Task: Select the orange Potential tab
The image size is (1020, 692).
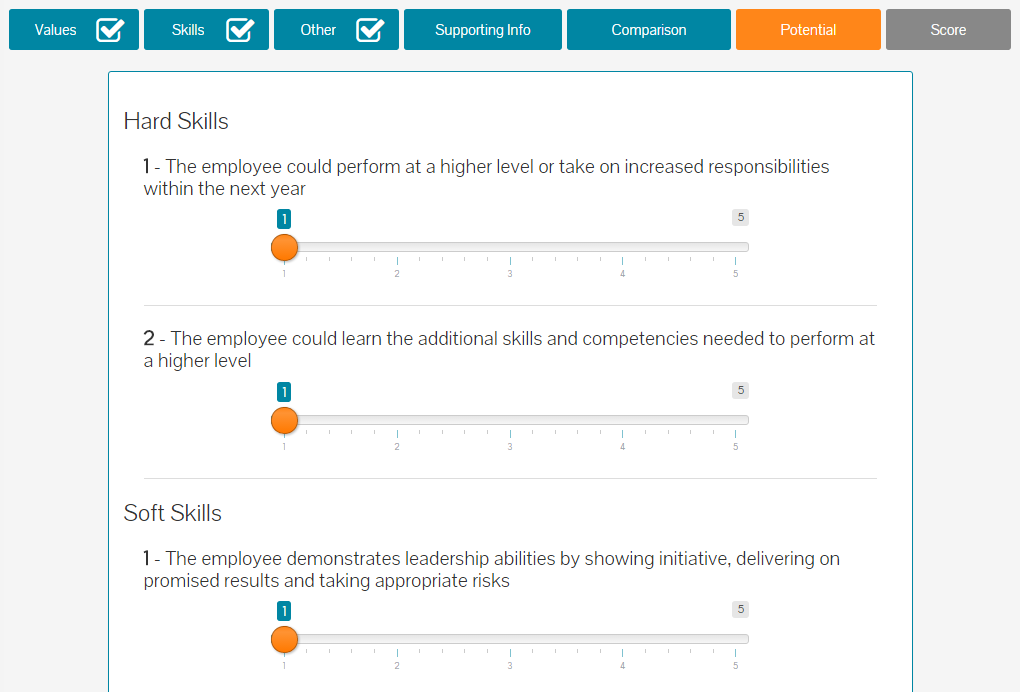Action: [808, 29]
